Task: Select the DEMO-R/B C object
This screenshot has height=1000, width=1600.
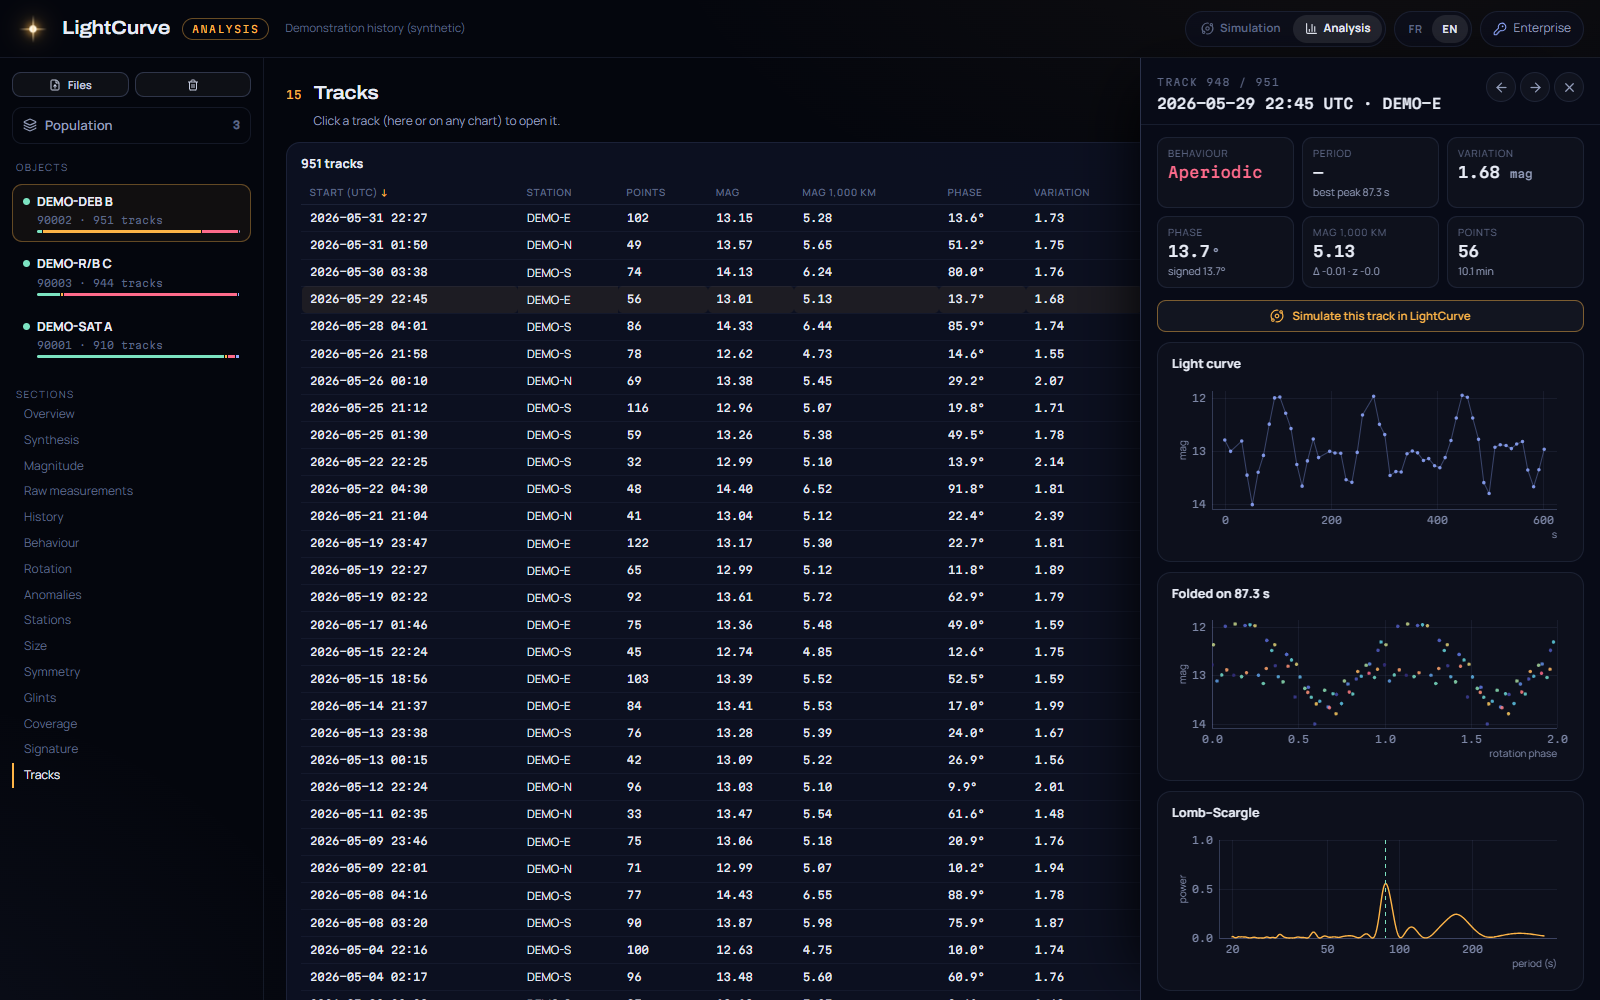Action: coord(131,275)
